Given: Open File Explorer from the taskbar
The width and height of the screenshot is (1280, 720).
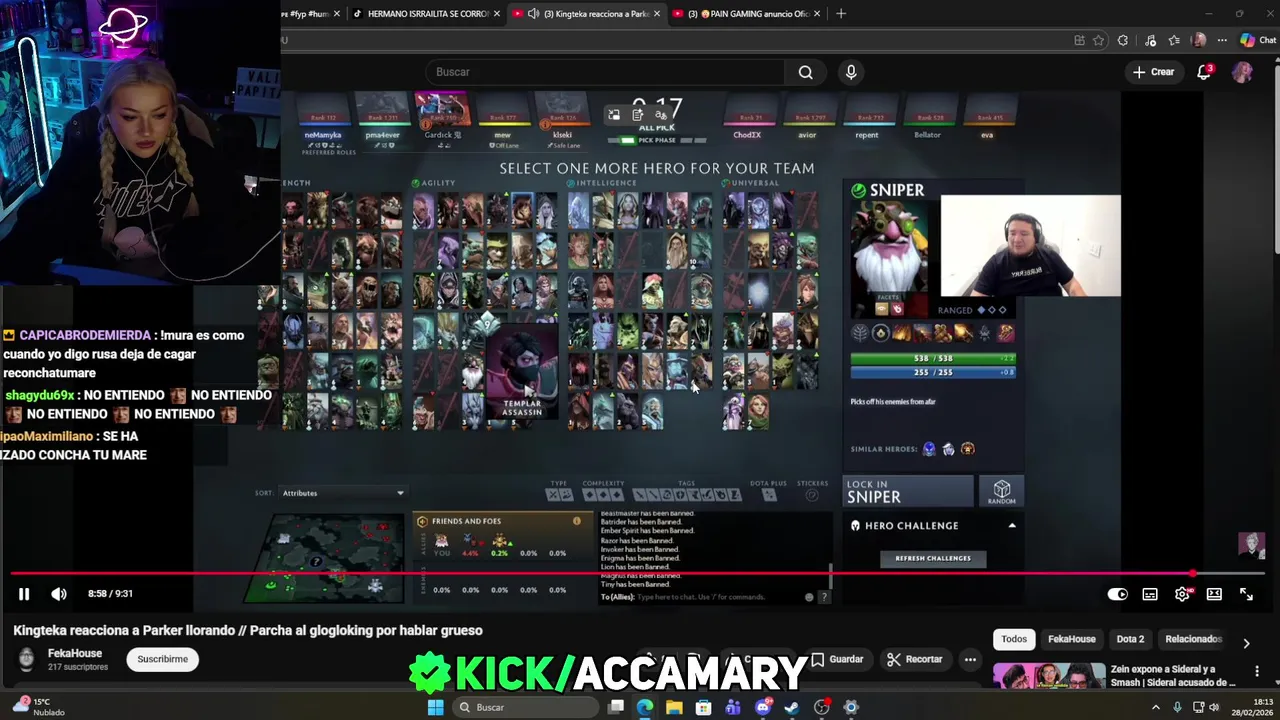Looking at the screenshot, I should (674, 708).
